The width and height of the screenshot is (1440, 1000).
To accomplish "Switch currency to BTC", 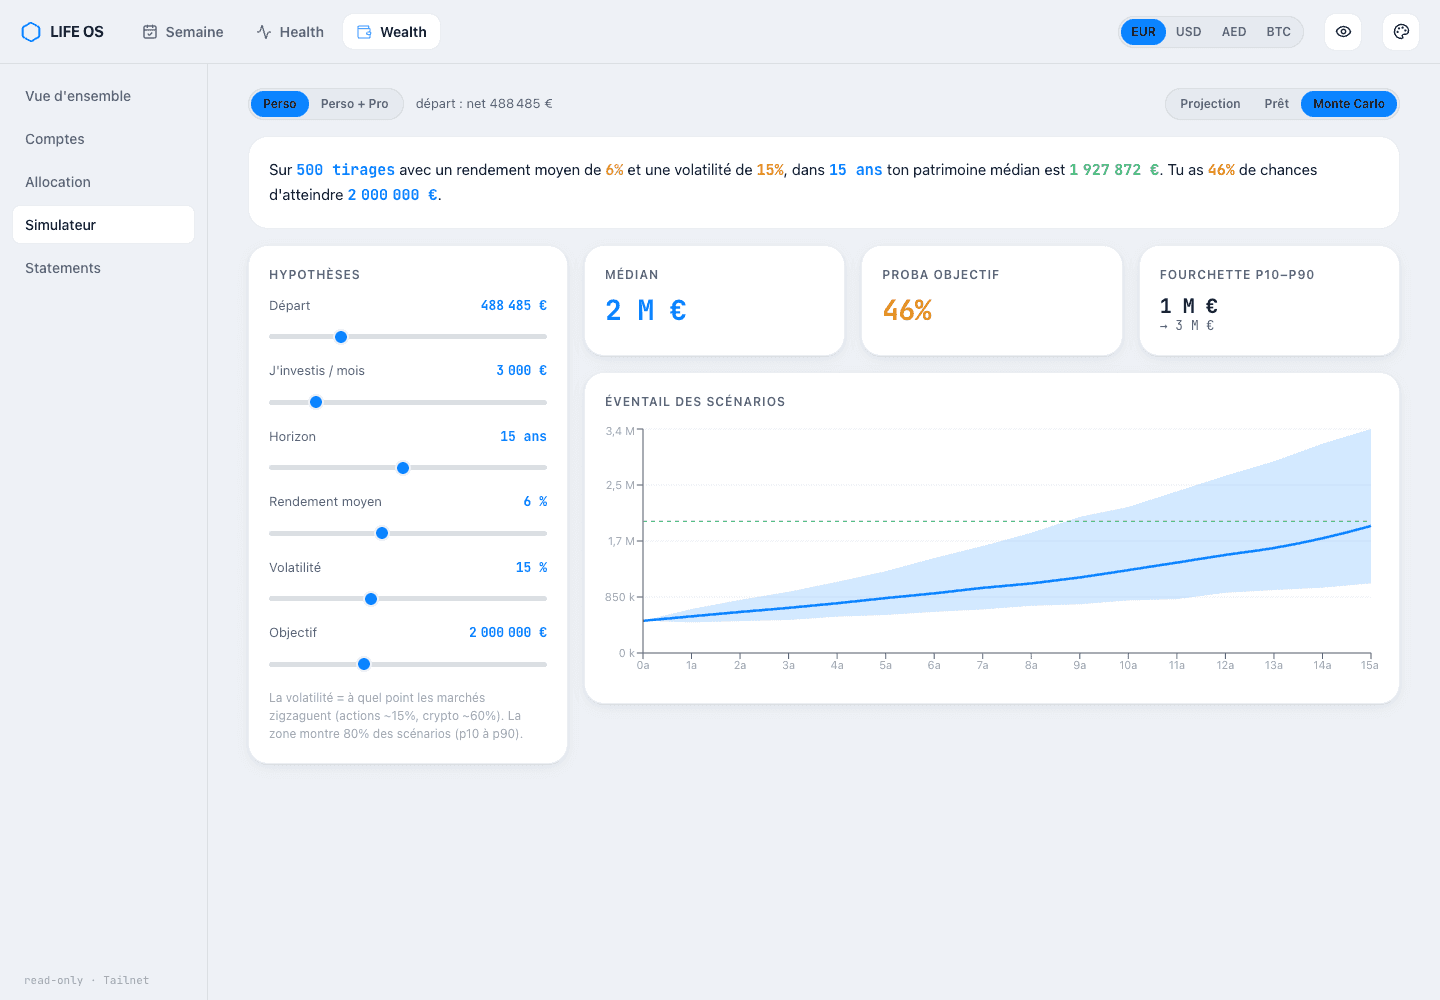I will click(x=1278, y=32).
